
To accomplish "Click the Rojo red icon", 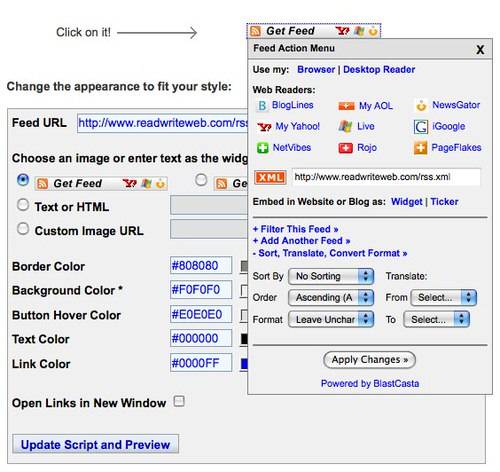I will [x=346, y=148].
